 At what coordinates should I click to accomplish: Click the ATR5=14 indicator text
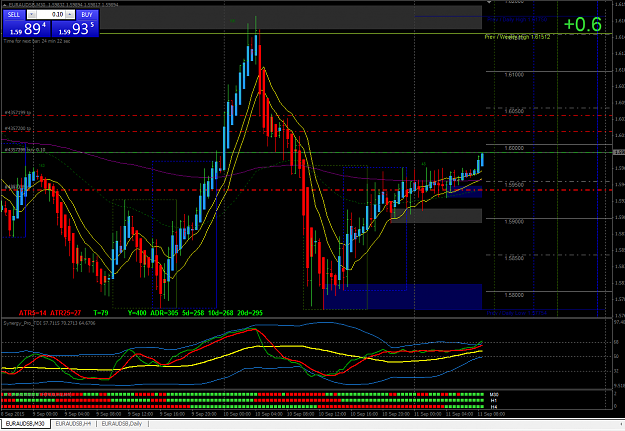33,313
